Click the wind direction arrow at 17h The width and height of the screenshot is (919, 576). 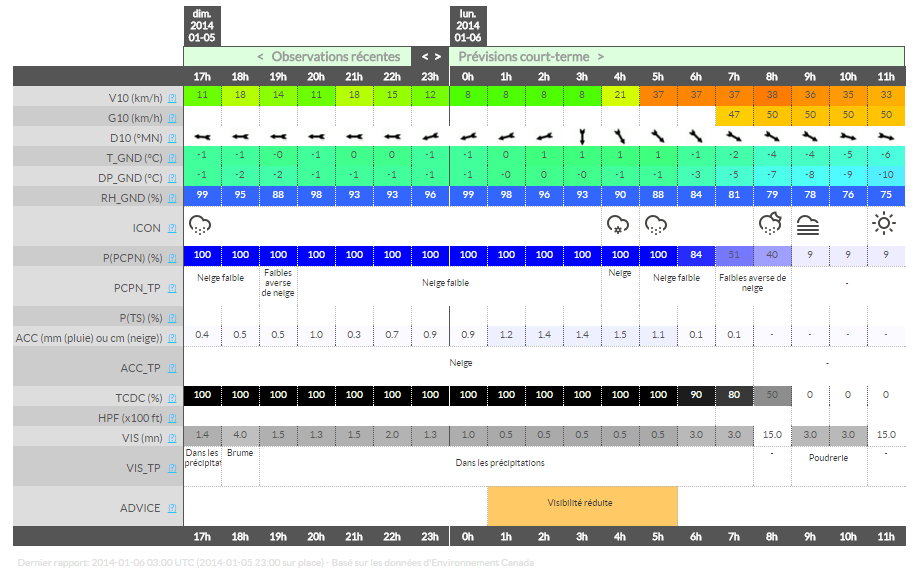click(202, 137)
